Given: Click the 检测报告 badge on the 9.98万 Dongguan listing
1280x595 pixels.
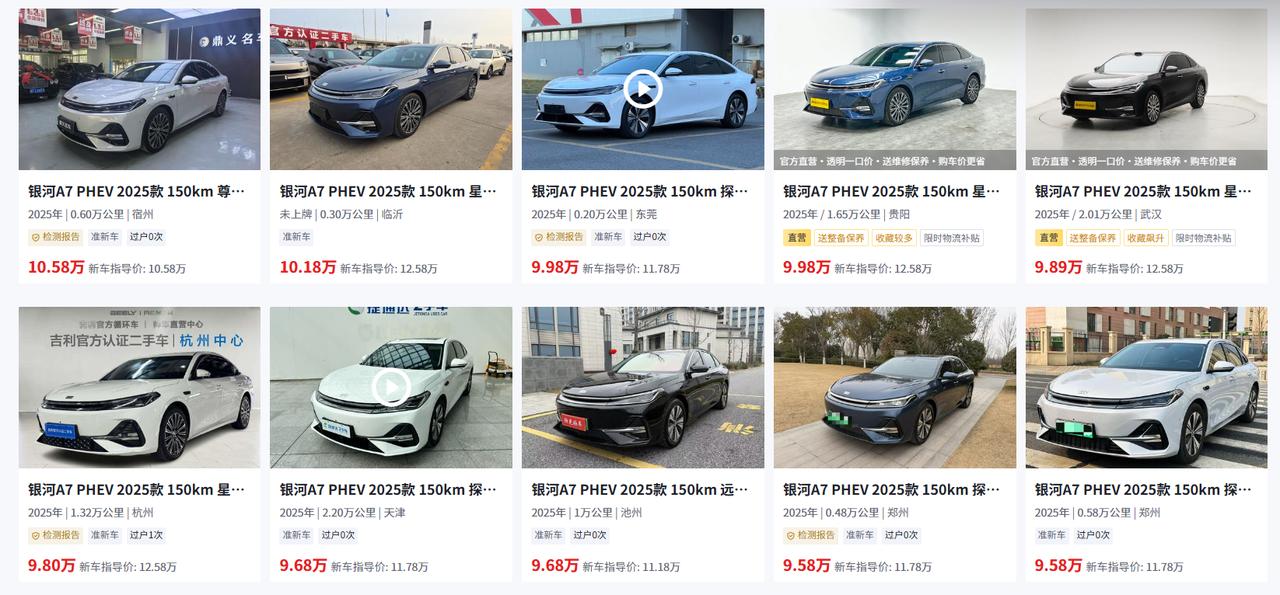Looking at the screenshot, I should point(559,237).
